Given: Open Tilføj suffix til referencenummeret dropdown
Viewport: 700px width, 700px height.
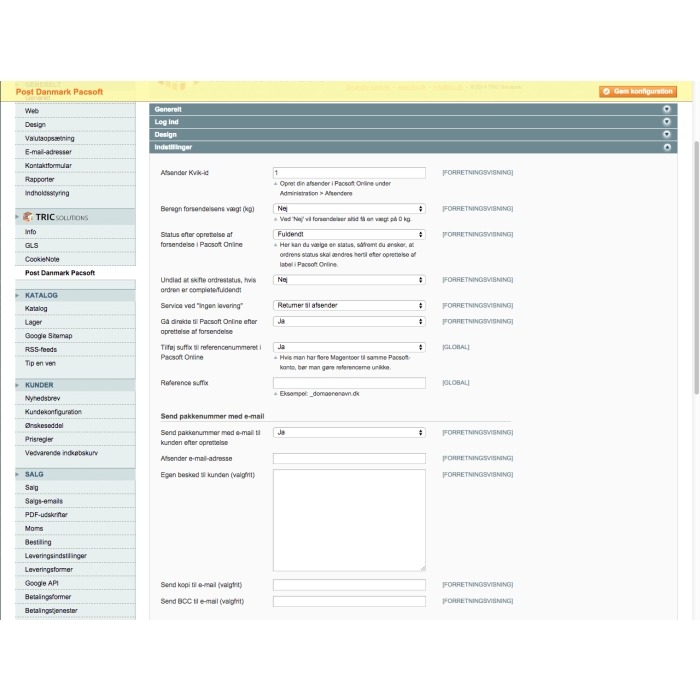Looking at the screenshot, I should tap(349, 347).
